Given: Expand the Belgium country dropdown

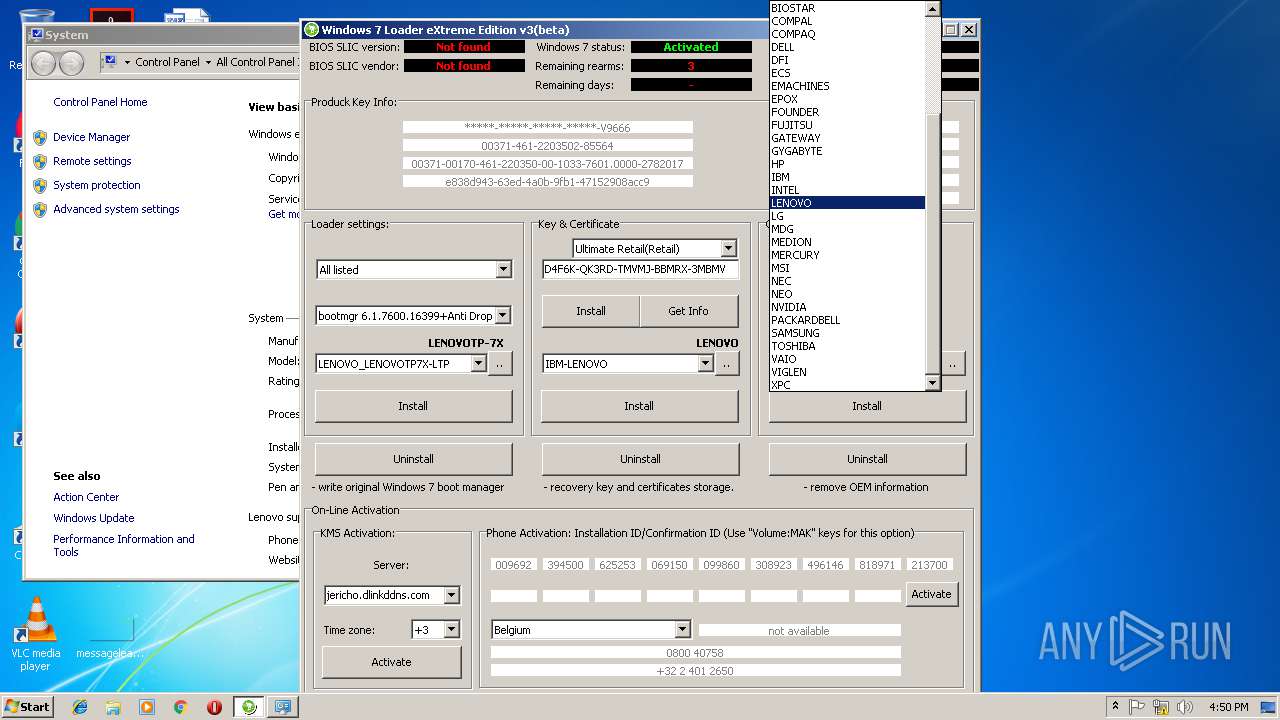Looking at the screenshot, I should [682, 630].
